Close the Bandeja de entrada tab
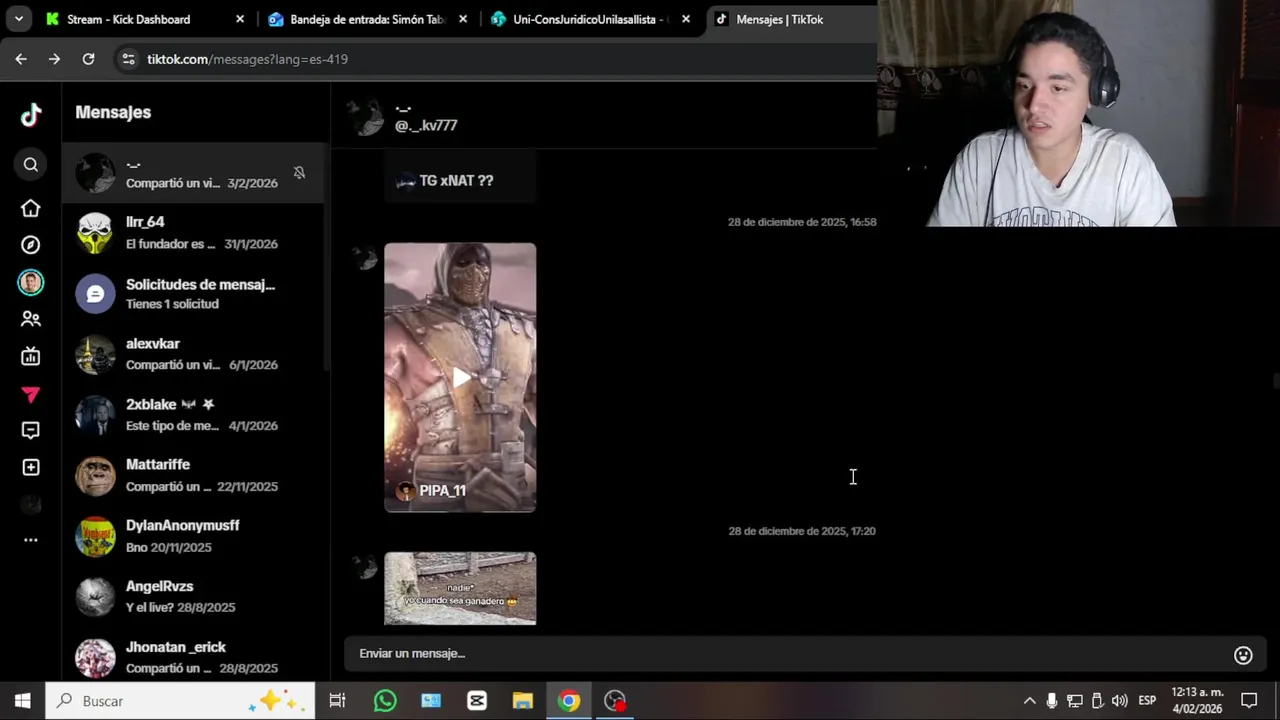The width and height of the screenshot is (1280, 720). click(x=463, y=19)
